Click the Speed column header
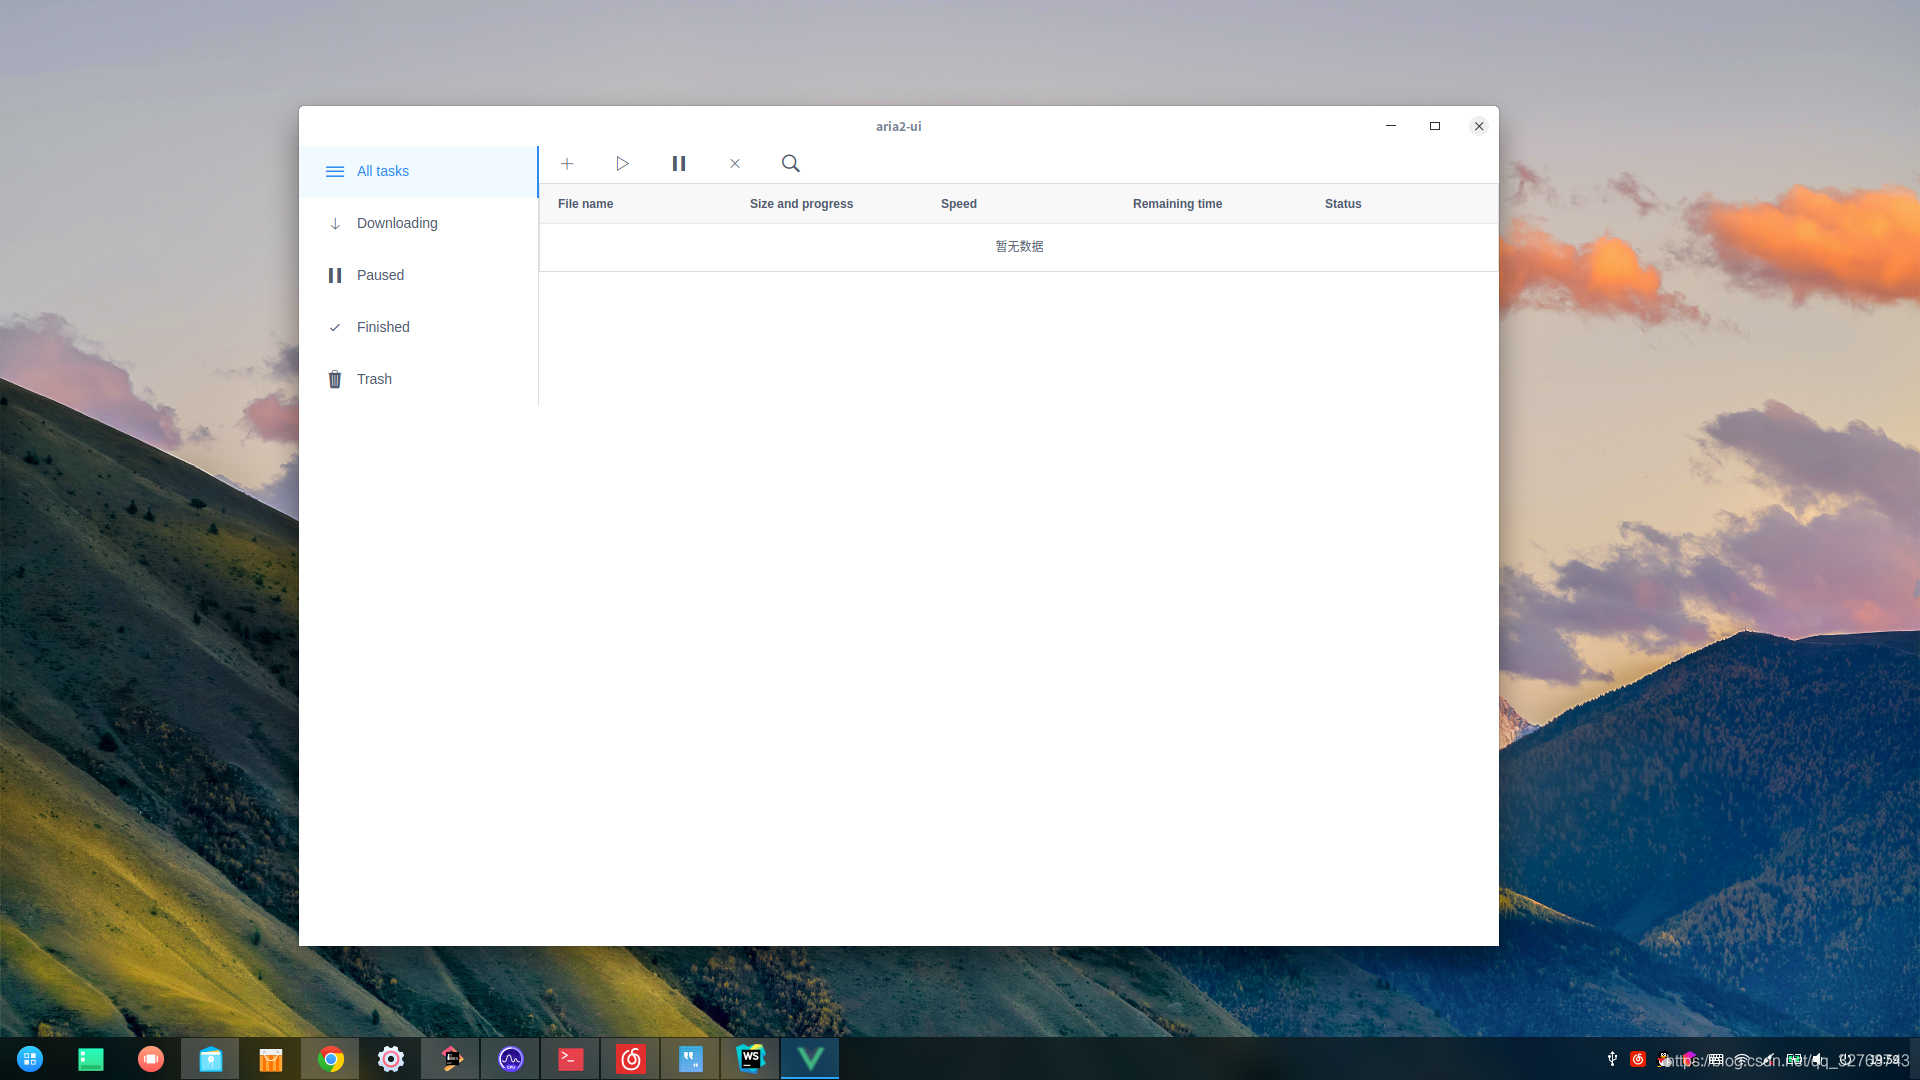This screenshot has height=1080, width=1920. (958, 204)
